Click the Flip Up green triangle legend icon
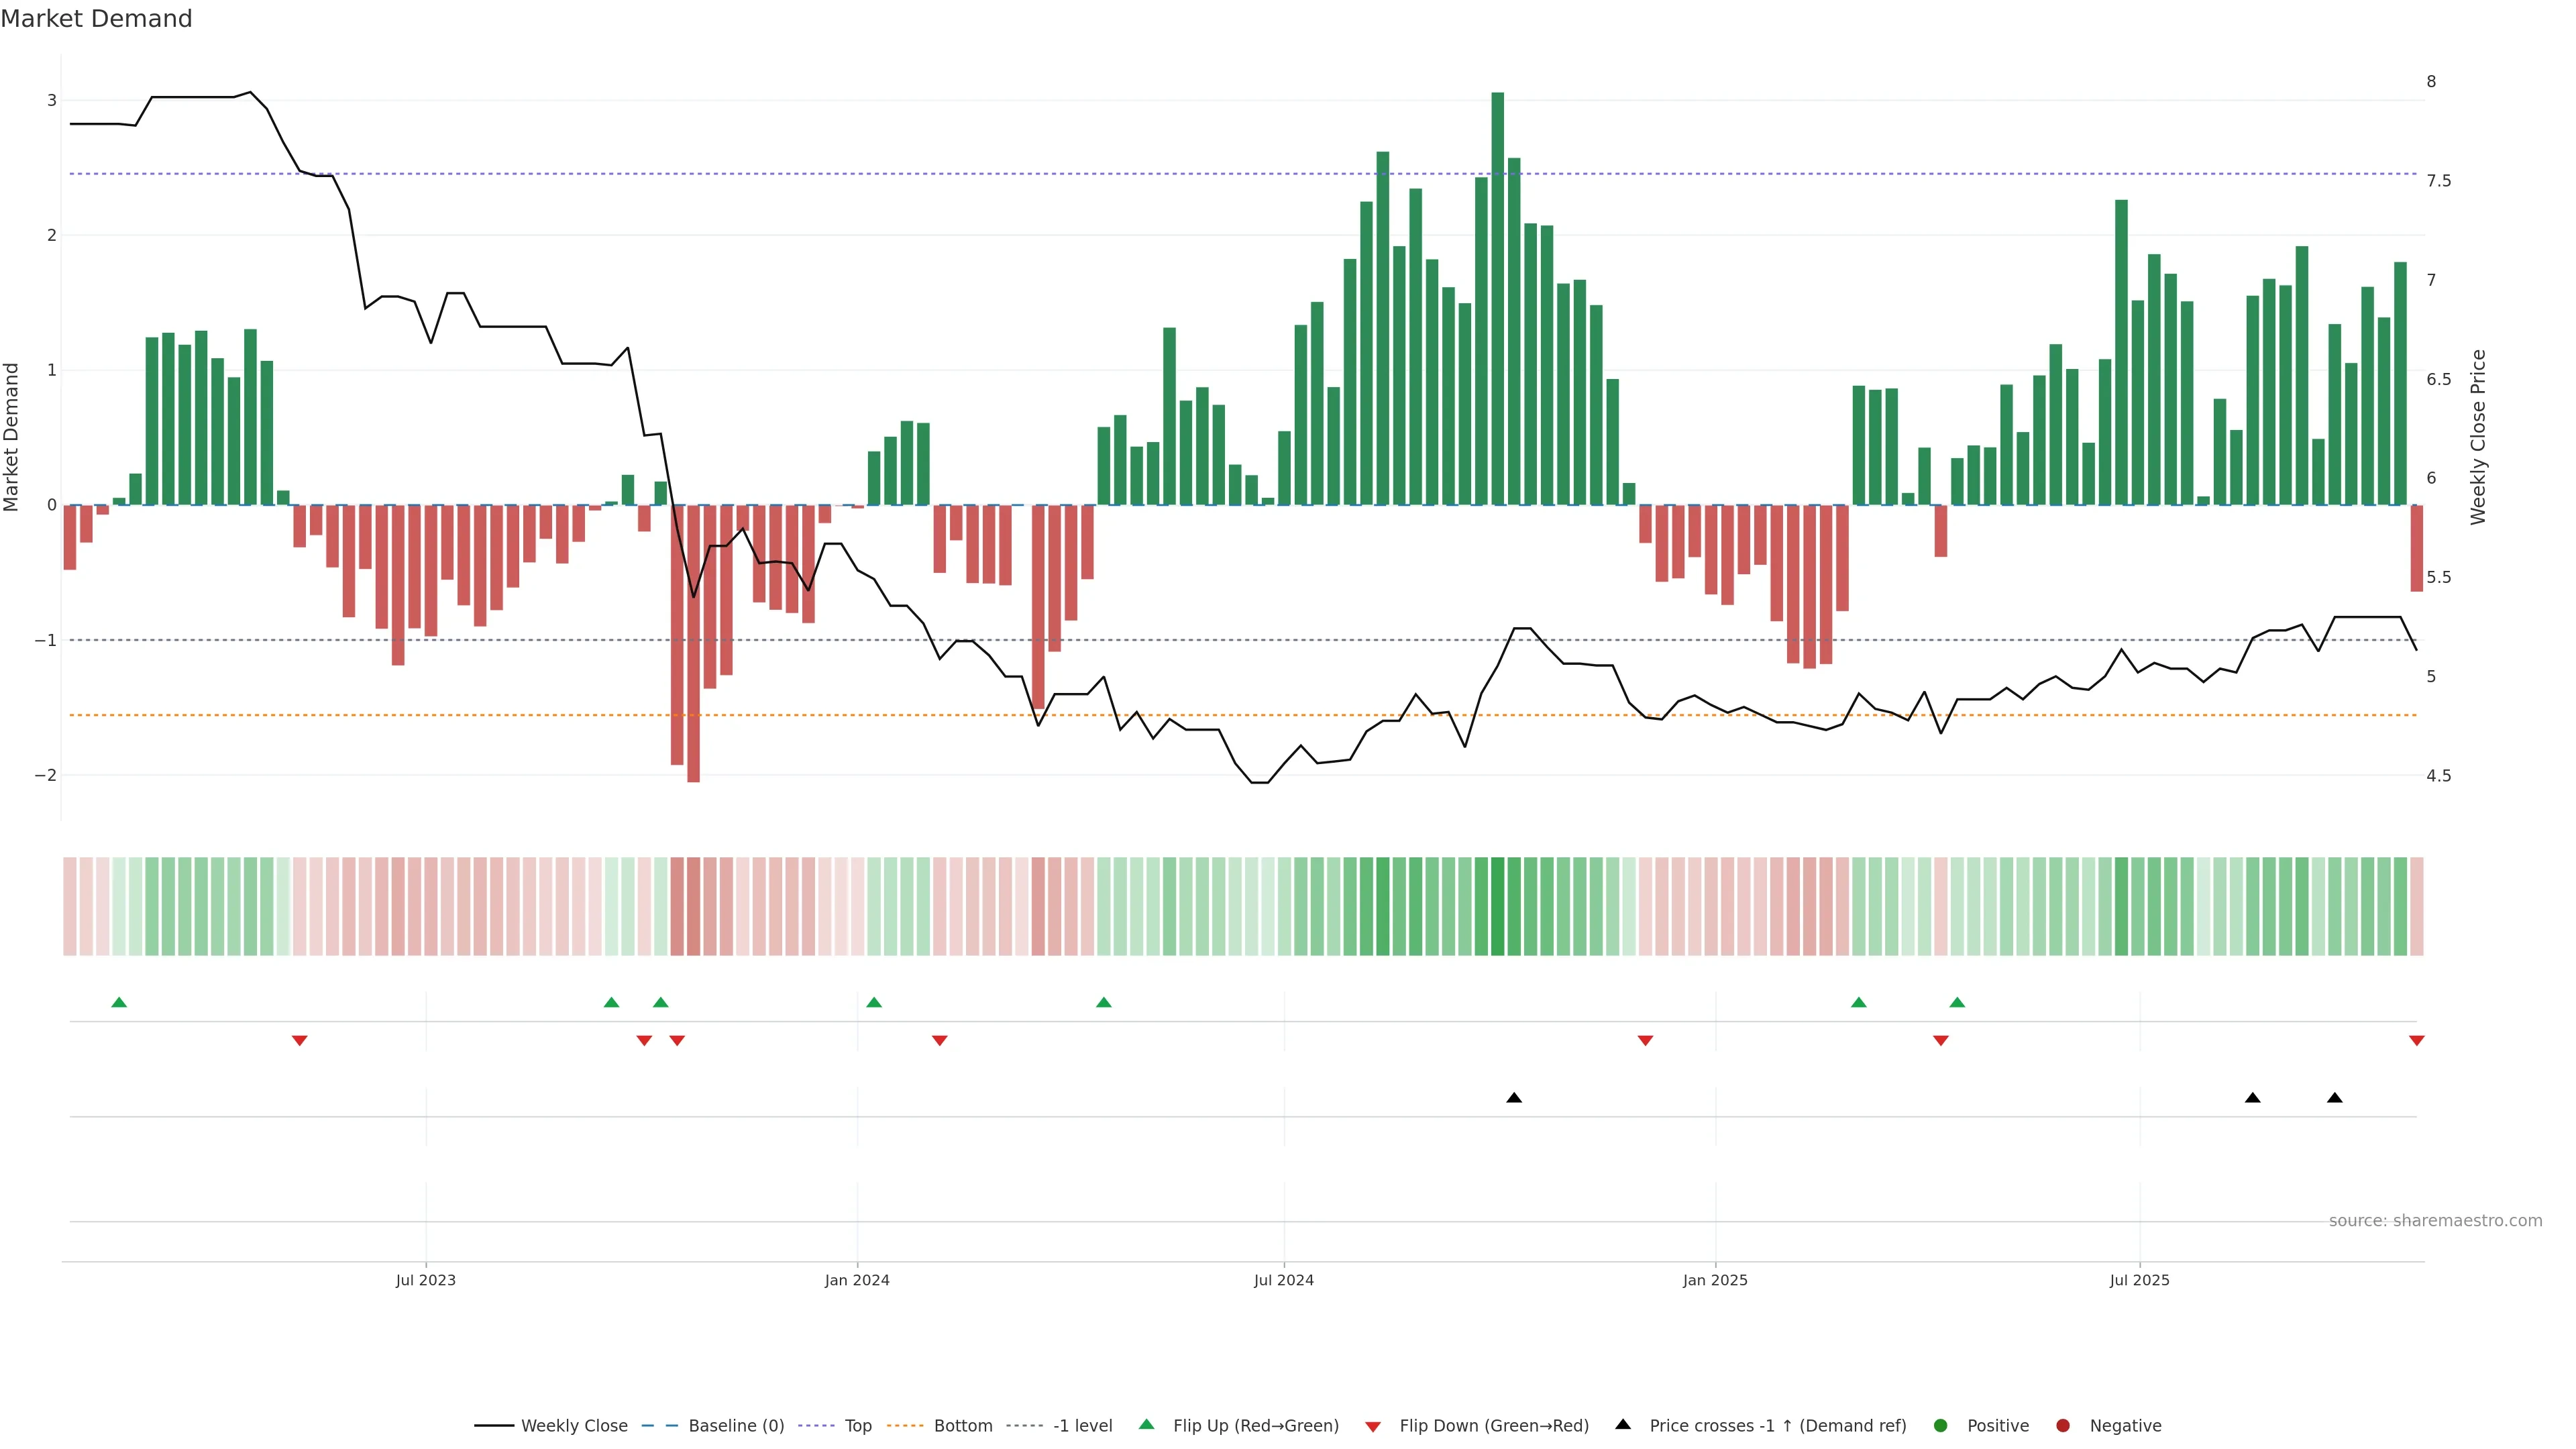Viewport: 2576px width, 1449px height. click(x=1147, y=1425)
